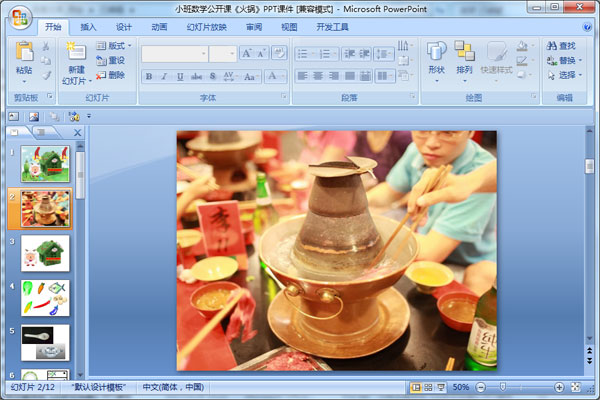600x400 pixels.
Task: Open the 粘贴 paste options arrow
Action: 24,82
